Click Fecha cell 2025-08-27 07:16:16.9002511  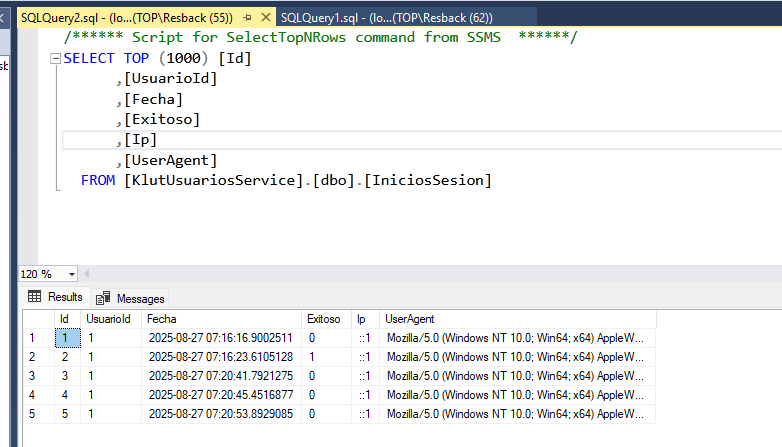(x=221, y=338)
